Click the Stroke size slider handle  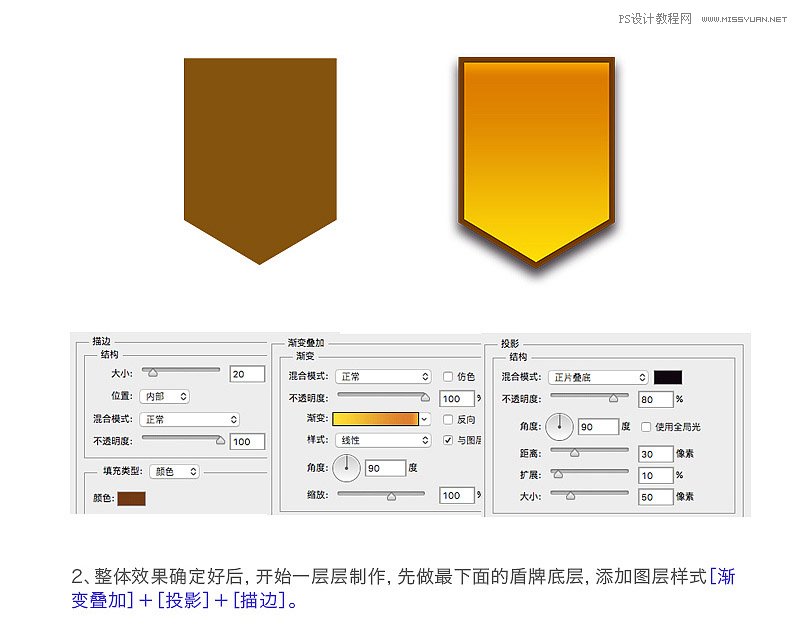(x=153, y=372)
